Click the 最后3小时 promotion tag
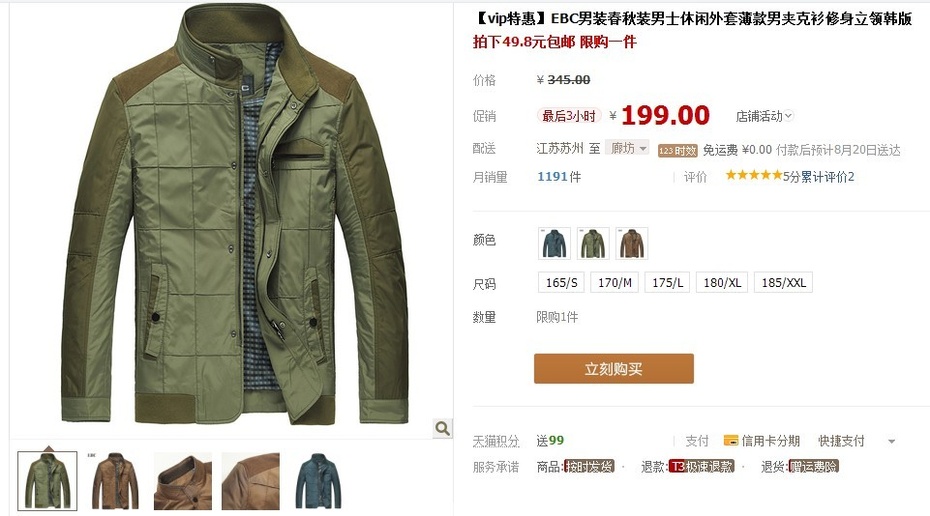Screen dimensions: 930x516 [569, 116]
